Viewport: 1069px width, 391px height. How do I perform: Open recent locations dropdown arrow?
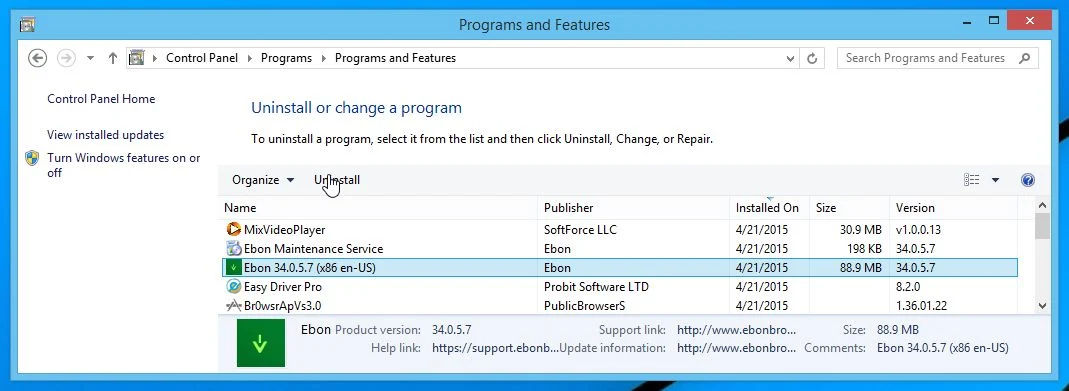[x=90, y=59]
